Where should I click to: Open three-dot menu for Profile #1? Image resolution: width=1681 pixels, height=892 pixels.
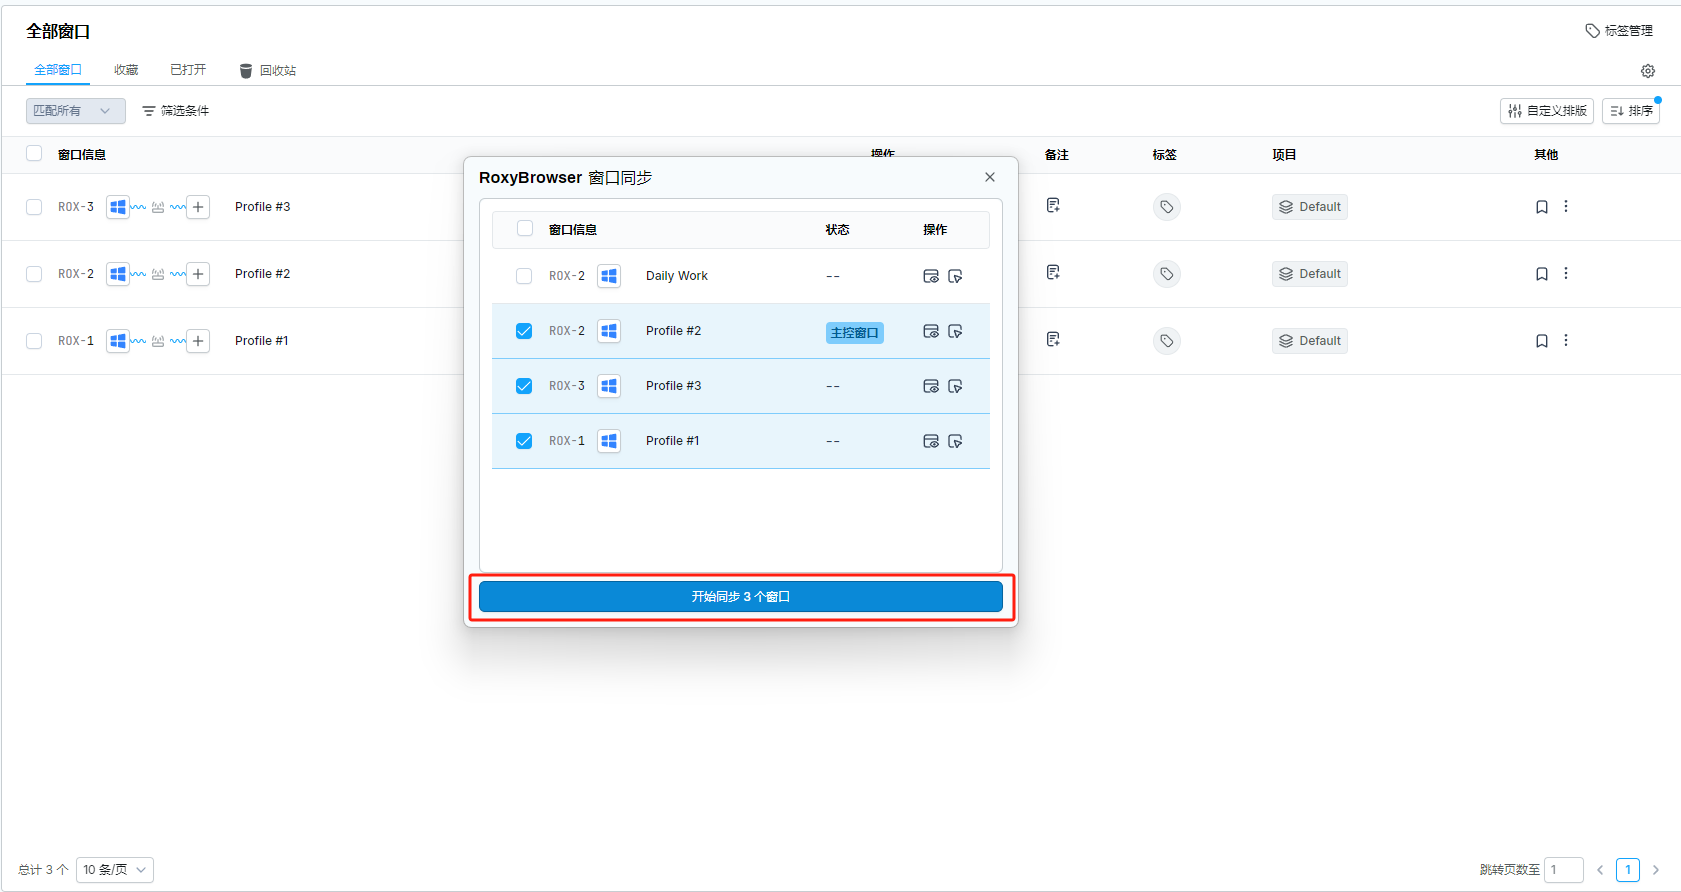tap(1566, 340)
